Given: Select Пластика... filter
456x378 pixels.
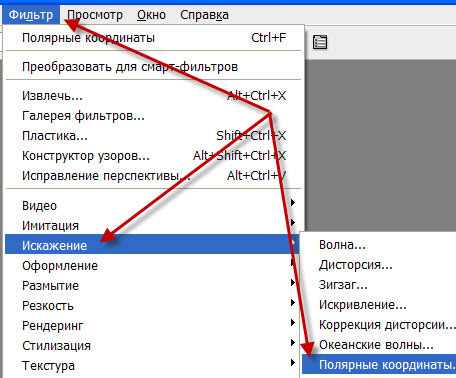Looking at the screenshot, I should pyautogui.click(x=154, y=136).
